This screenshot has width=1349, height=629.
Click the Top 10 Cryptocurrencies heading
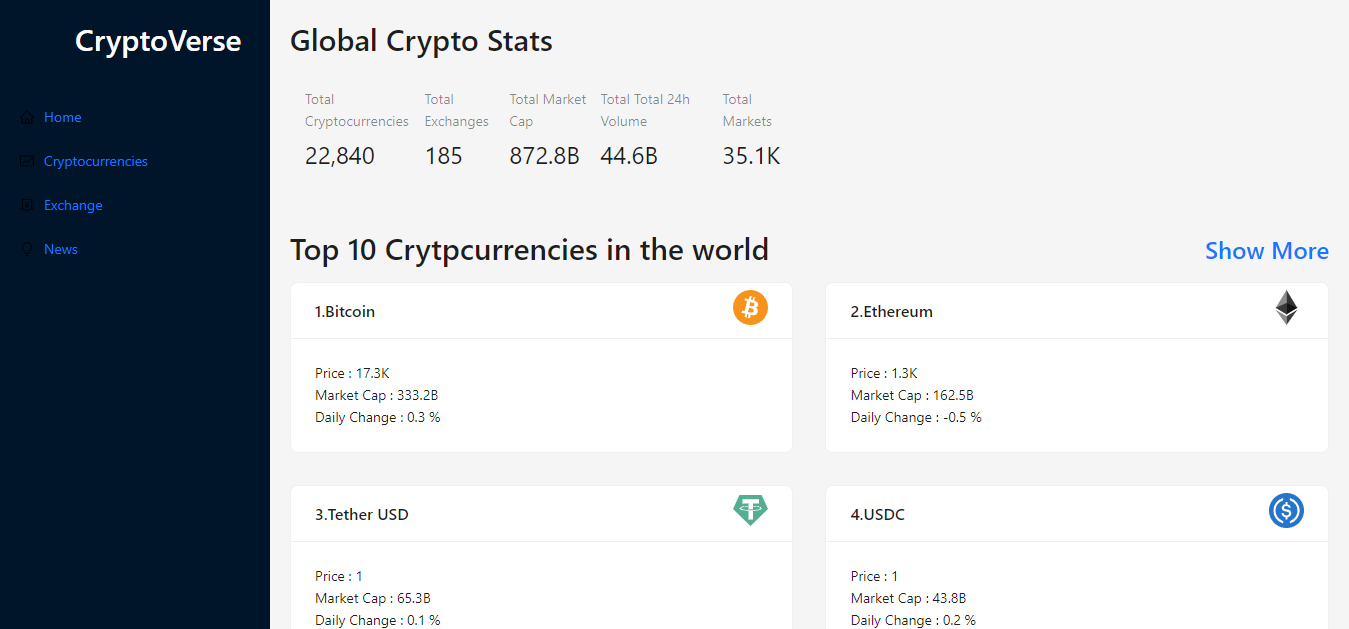pyautogui.click(x=529, y=250)
